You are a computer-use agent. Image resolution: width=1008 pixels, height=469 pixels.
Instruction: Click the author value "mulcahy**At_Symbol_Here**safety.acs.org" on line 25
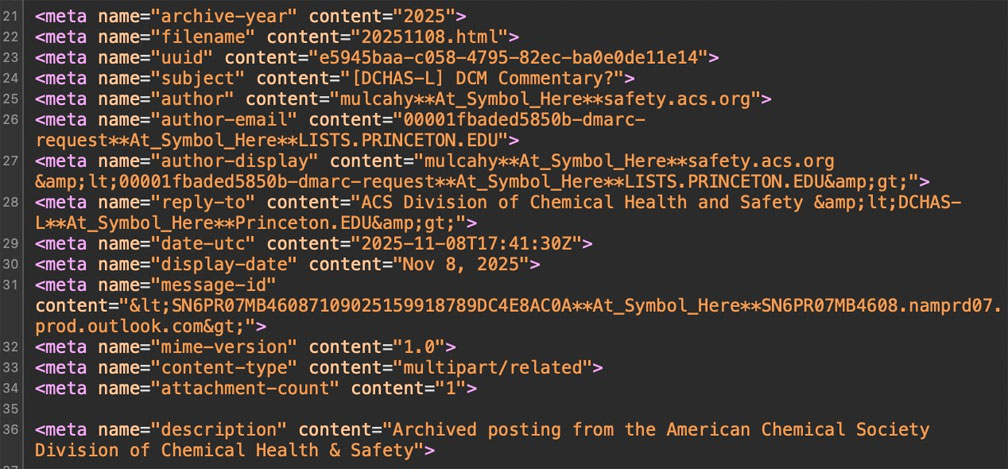click(545, 99)
